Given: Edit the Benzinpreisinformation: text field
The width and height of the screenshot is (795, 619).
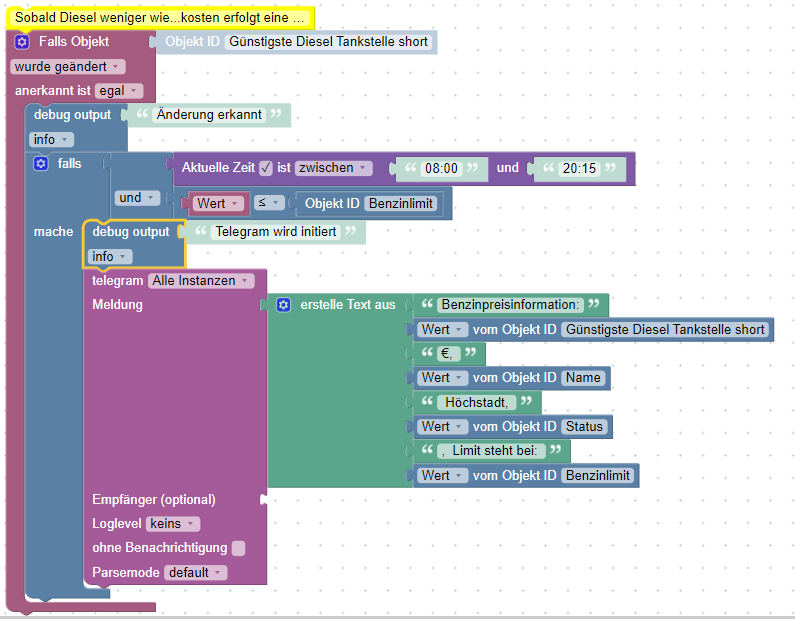Looking at the screenshot, I should [510, 305].
